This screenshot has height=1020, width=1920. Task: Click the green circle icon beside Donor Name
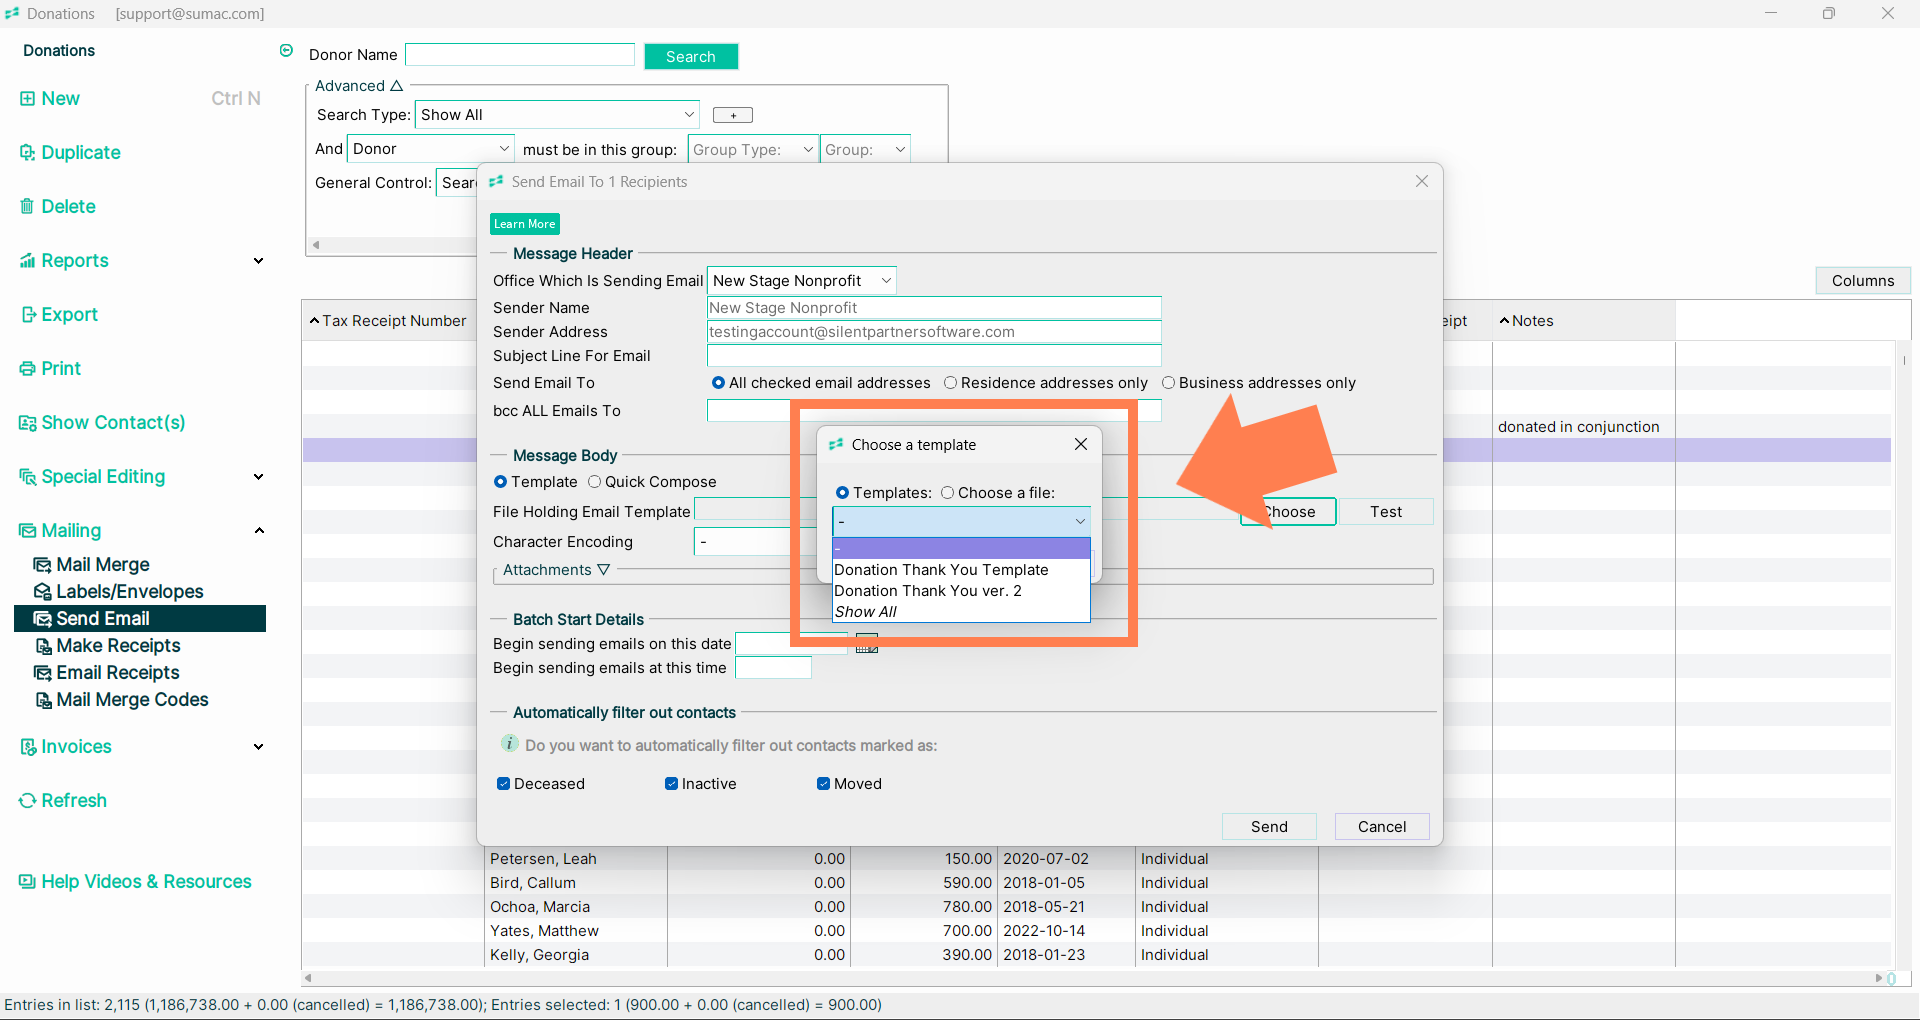point(286,51)
